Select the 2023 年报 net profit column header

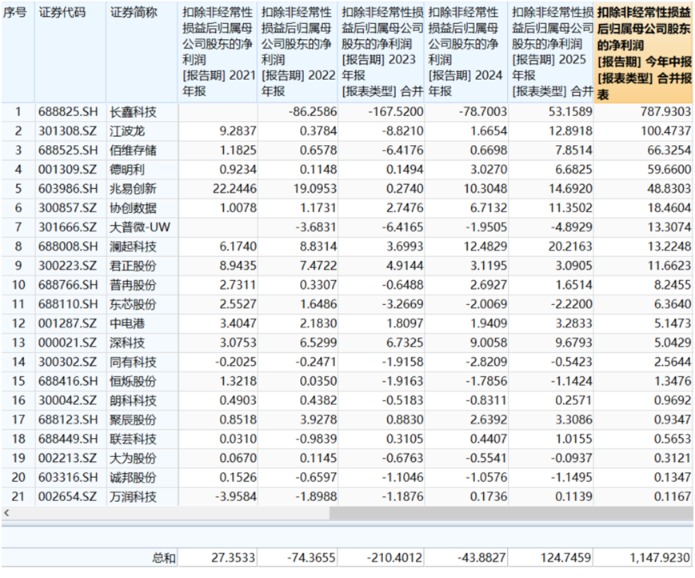point(382,51)
